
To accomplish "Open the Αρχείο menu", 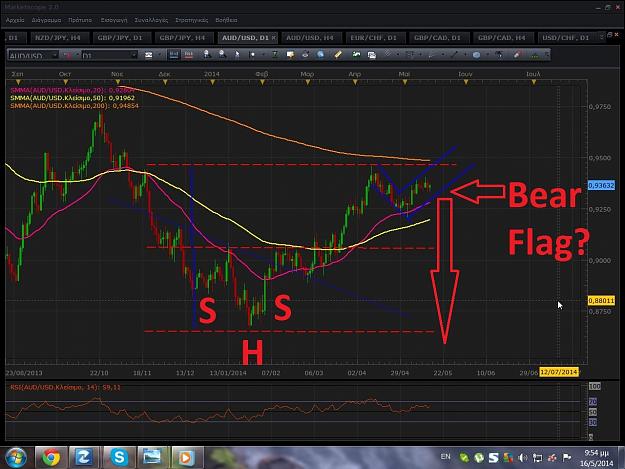I will [x=15, y=20].
